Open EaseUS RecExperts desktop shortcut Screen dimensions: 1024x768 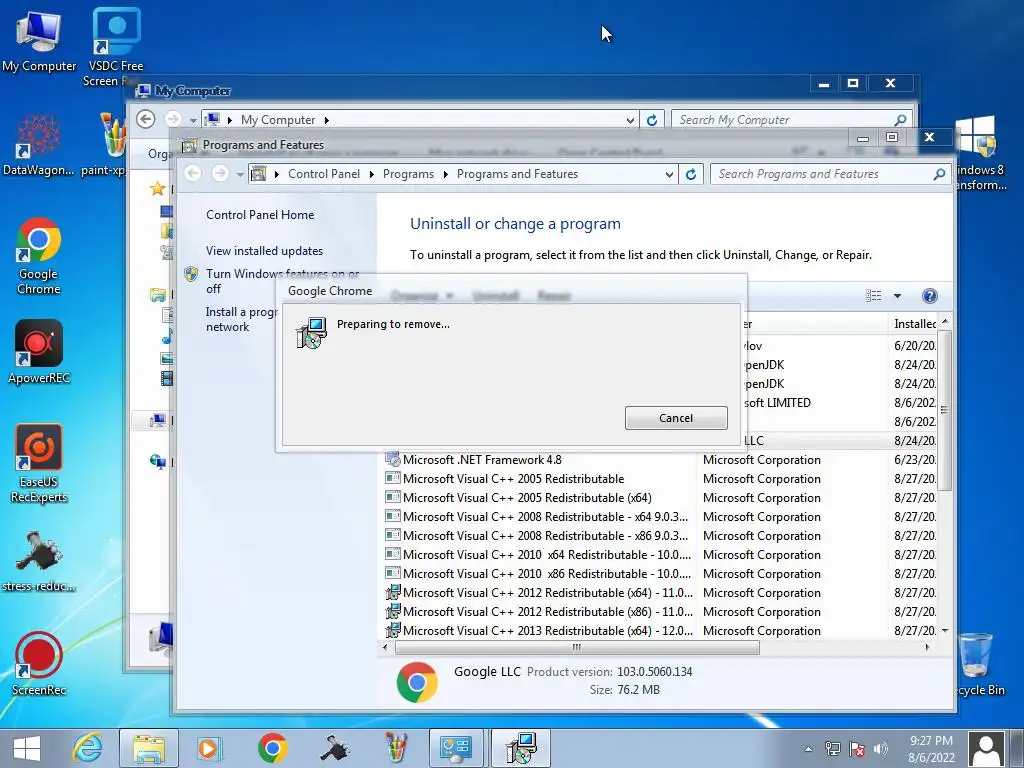tap(39, 464)
